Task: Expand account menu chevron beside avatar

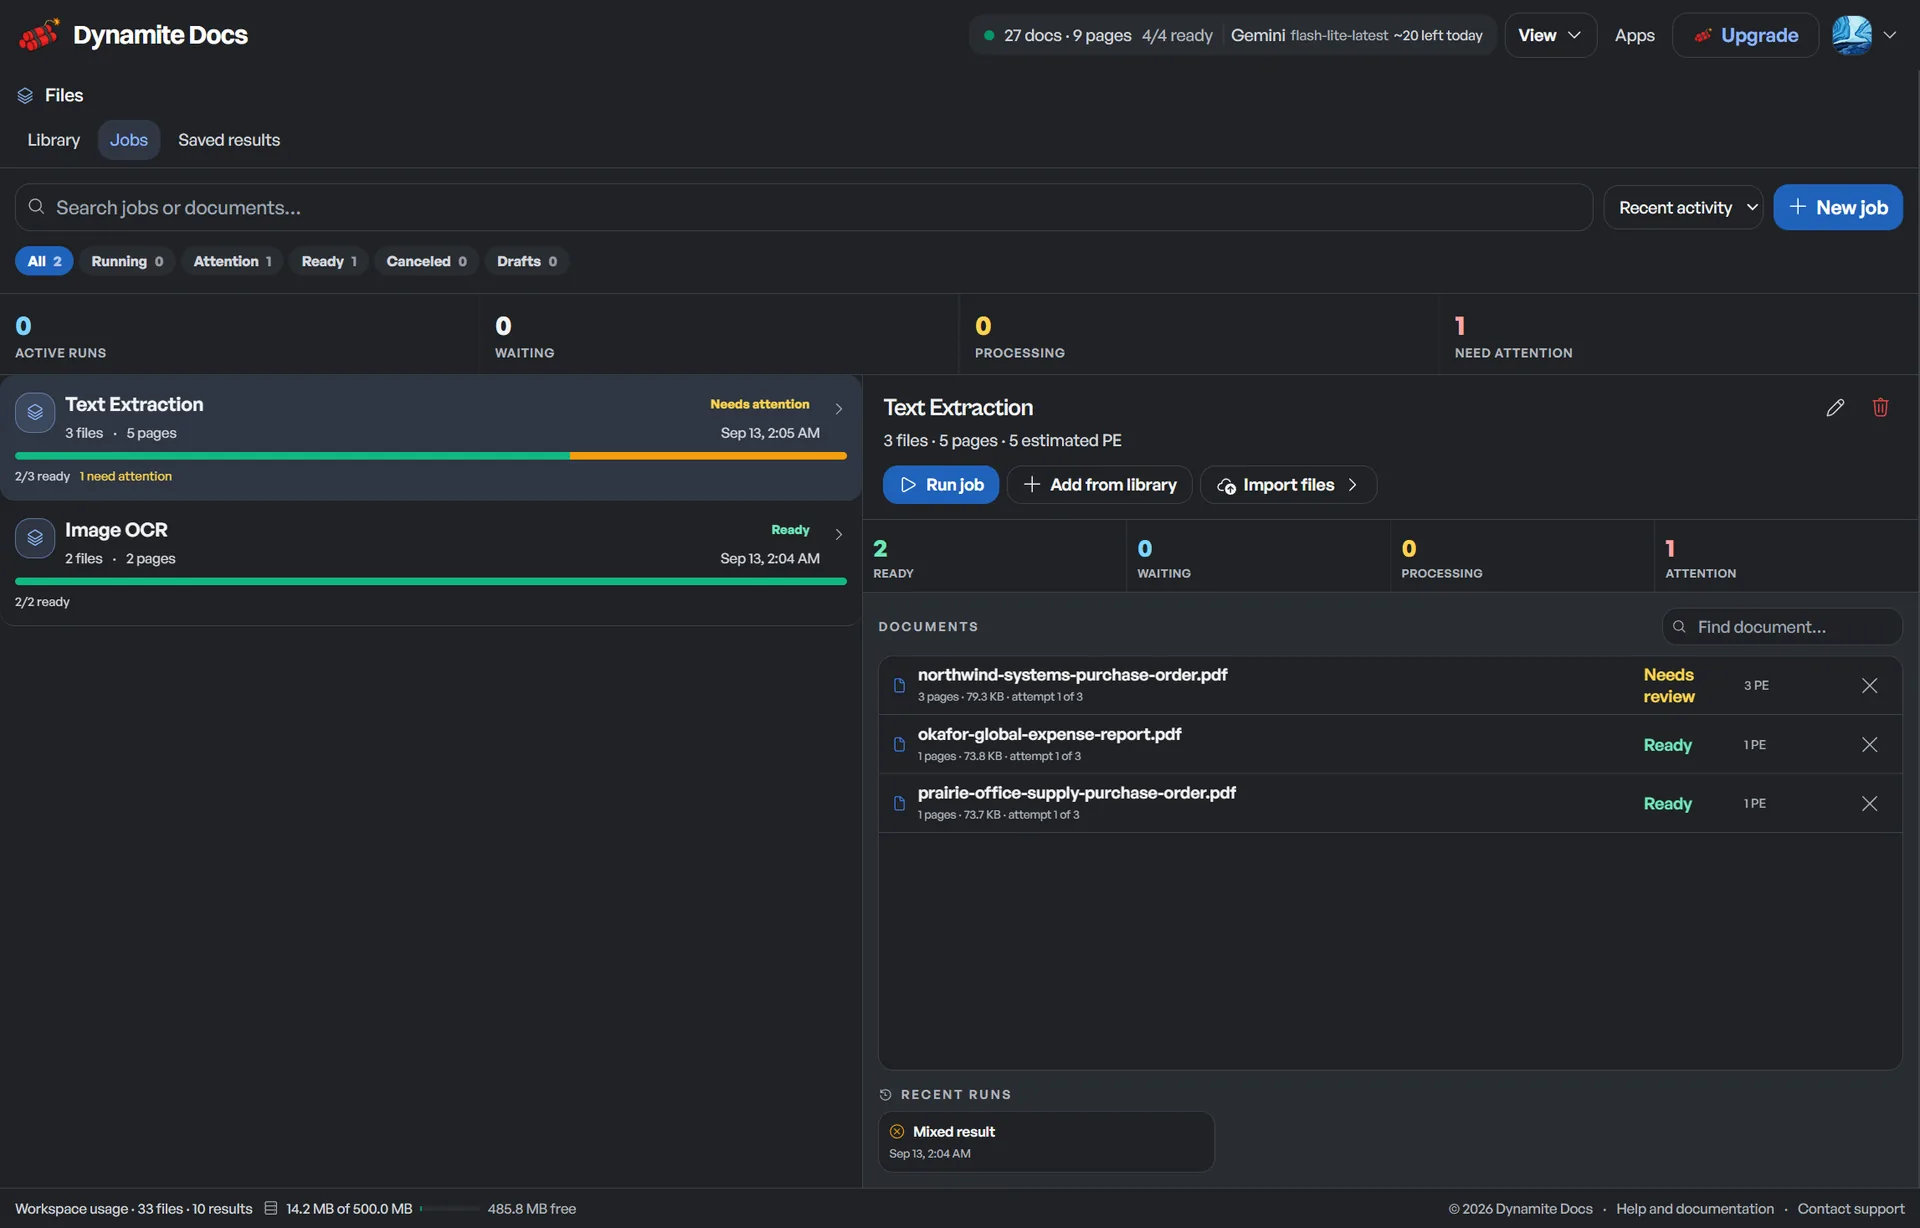Action: (x=1890, y=35)
